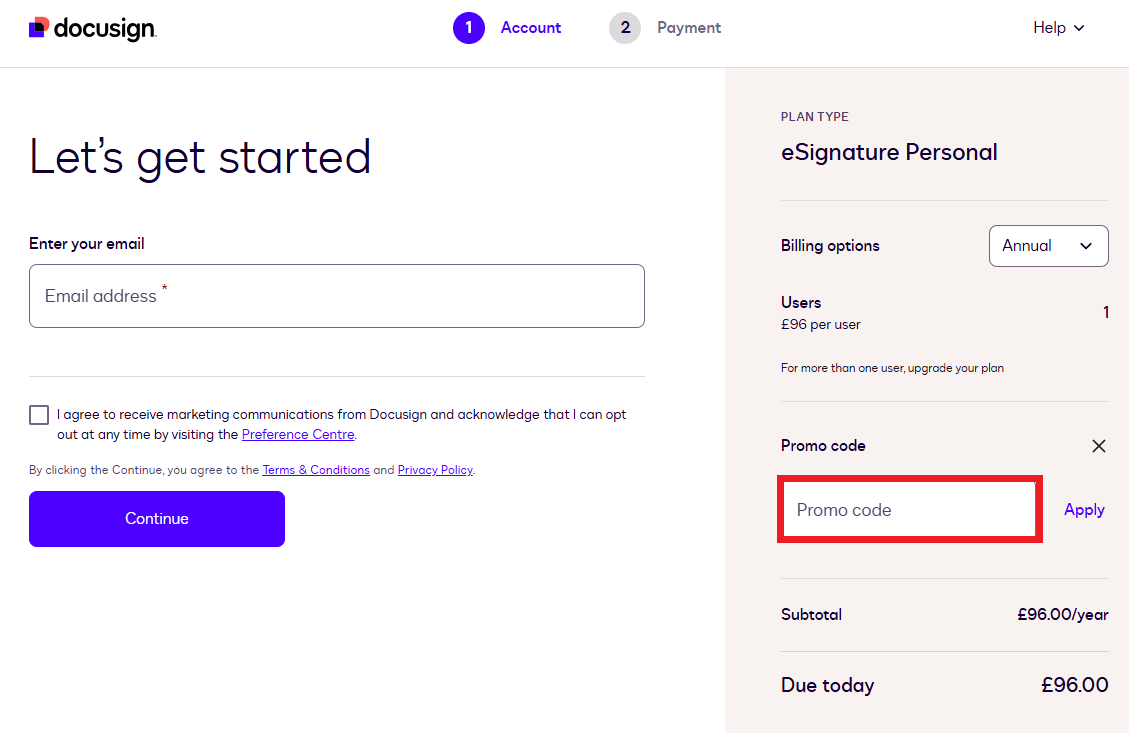This screenshot has width=1129, height=733.
Task: Open the Privacy Policy
Action: [435, 469]
